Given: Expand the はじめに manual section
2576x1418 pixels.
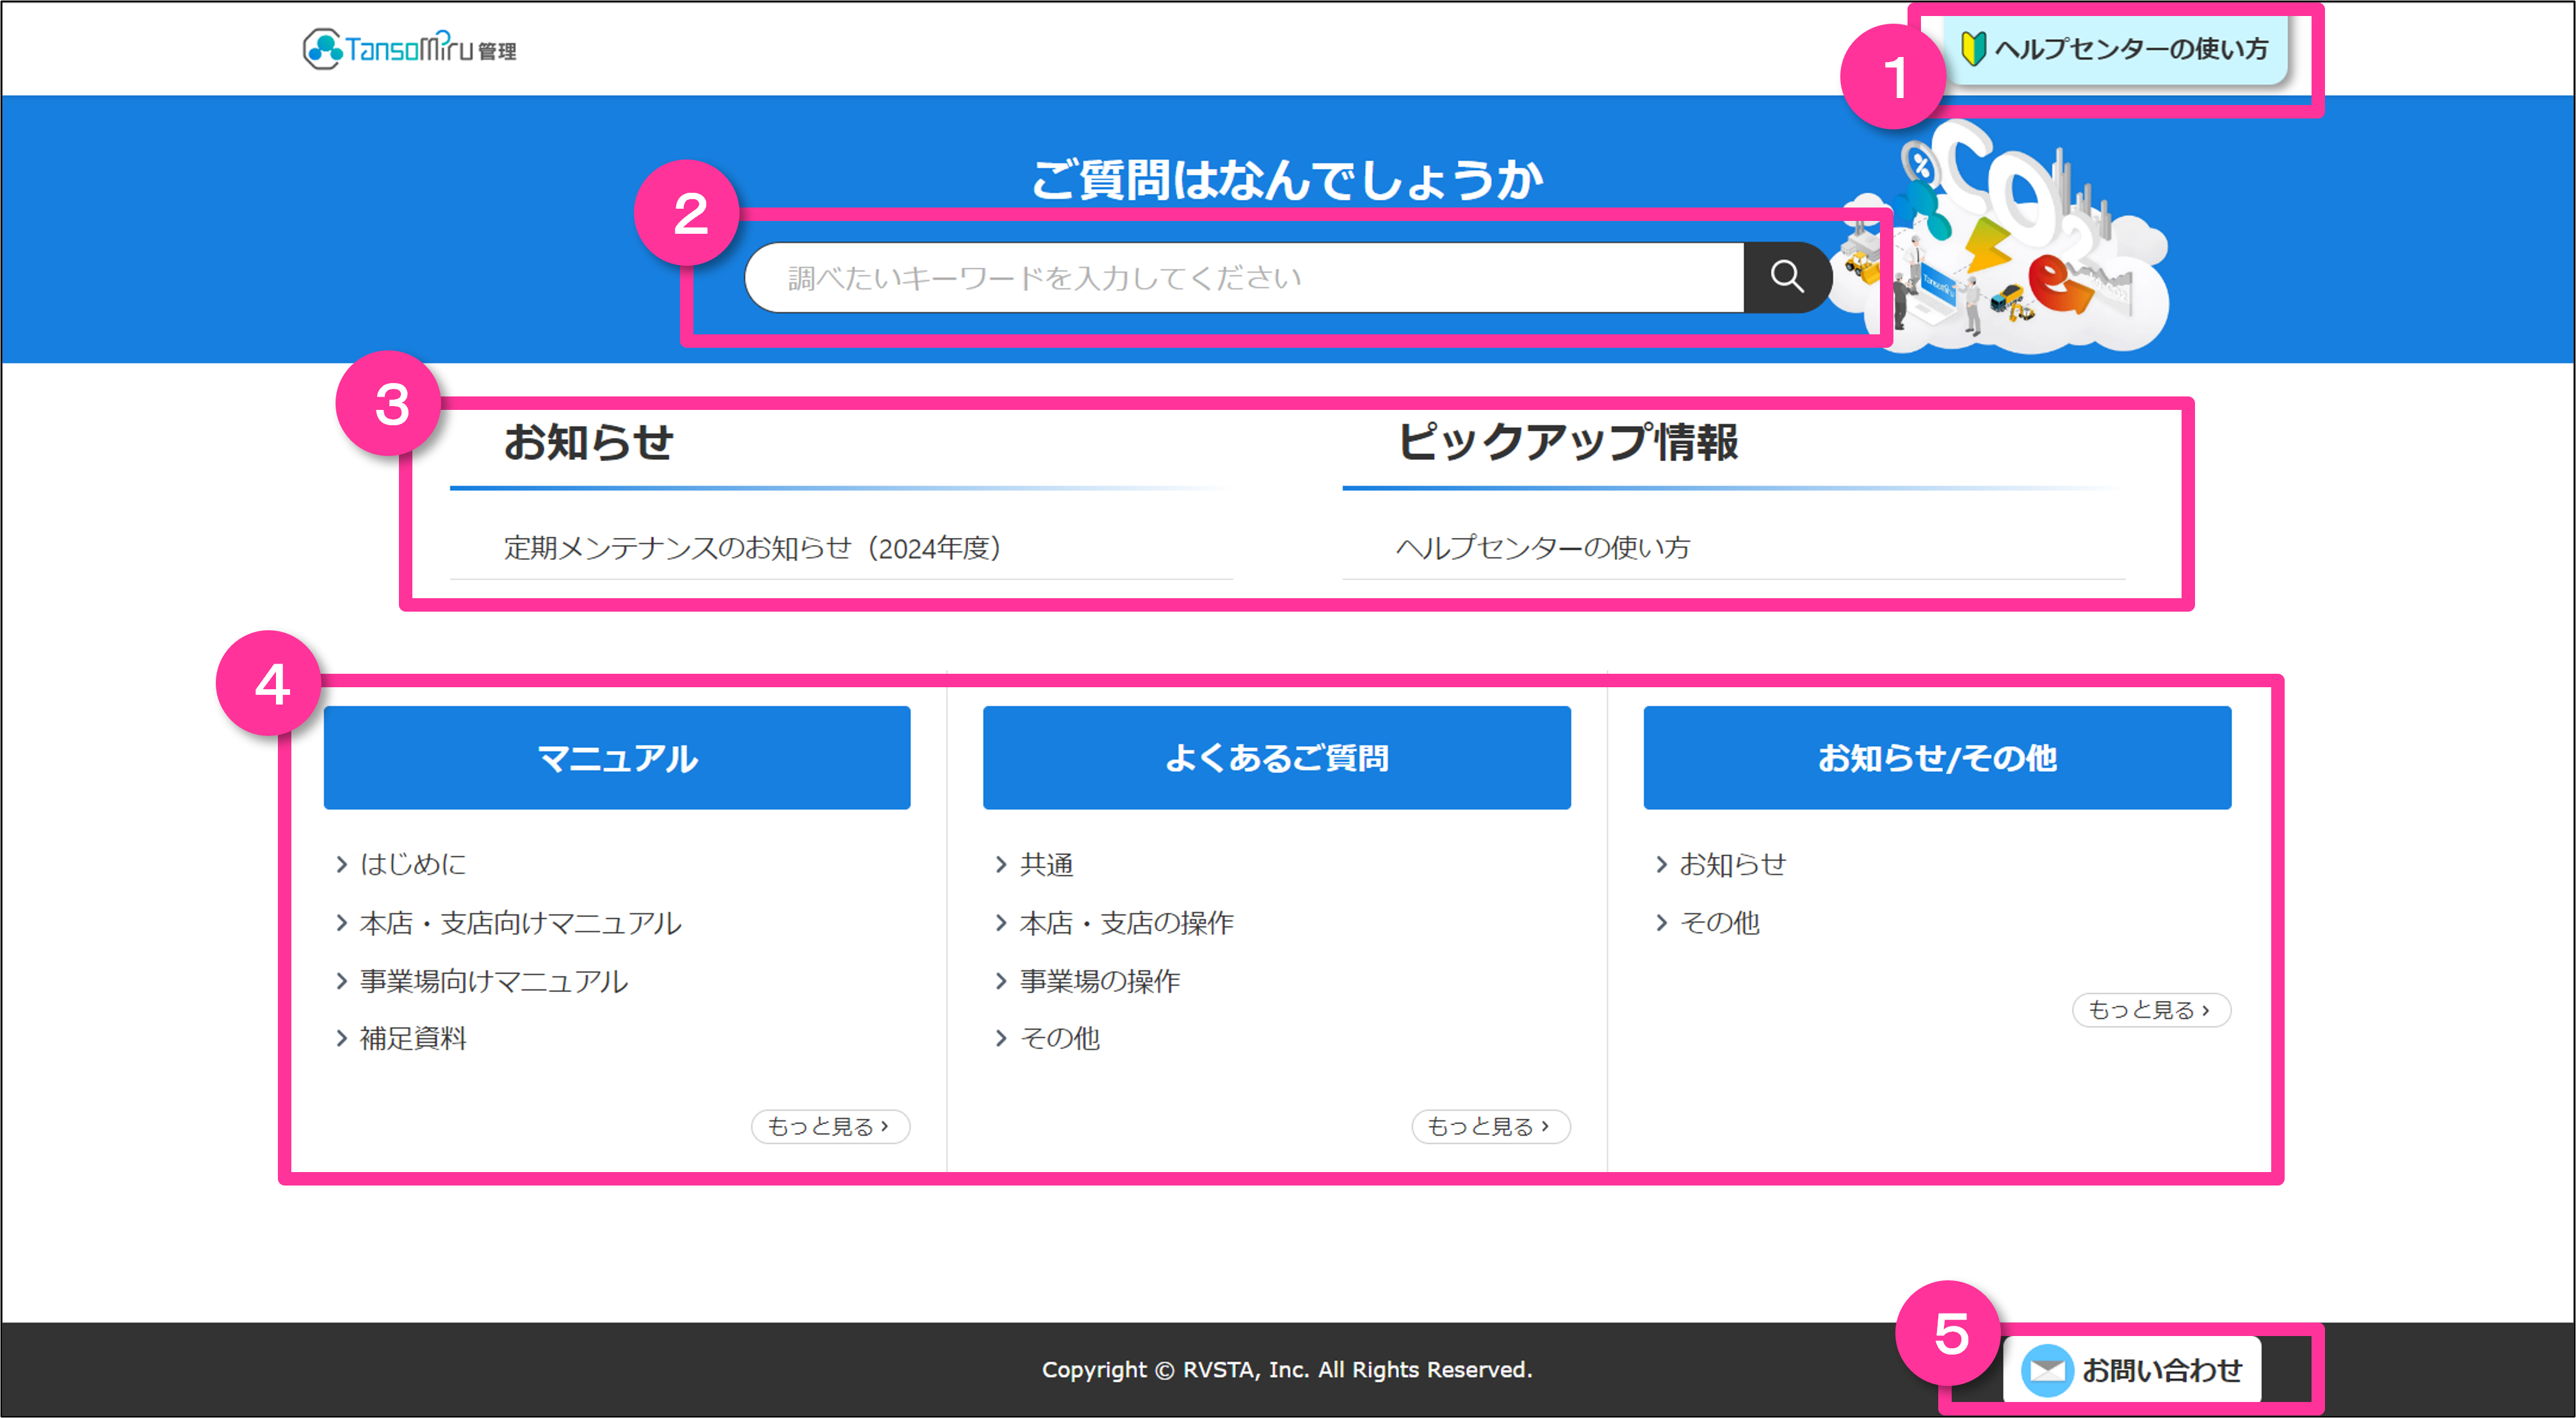Looking at the screenshot, I should coord(412,864).
